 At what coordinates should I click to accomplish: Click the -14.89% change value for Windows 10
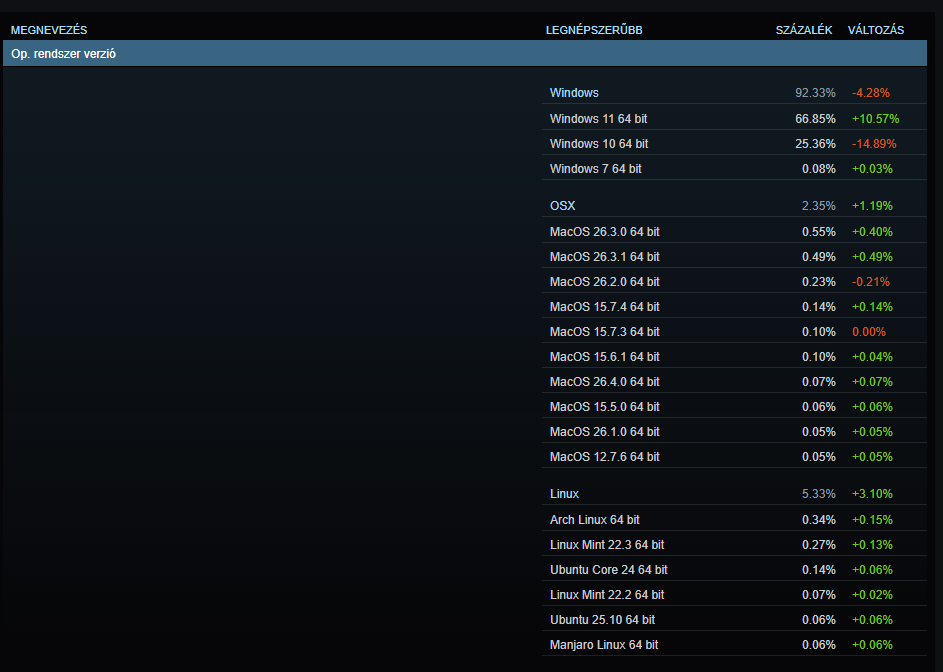pyautogui.click(x=874, y=144)
